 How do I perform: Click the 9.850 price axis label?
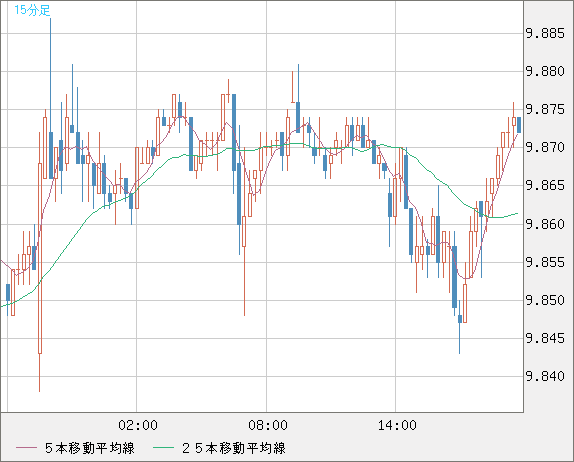[x=545, y=301]
